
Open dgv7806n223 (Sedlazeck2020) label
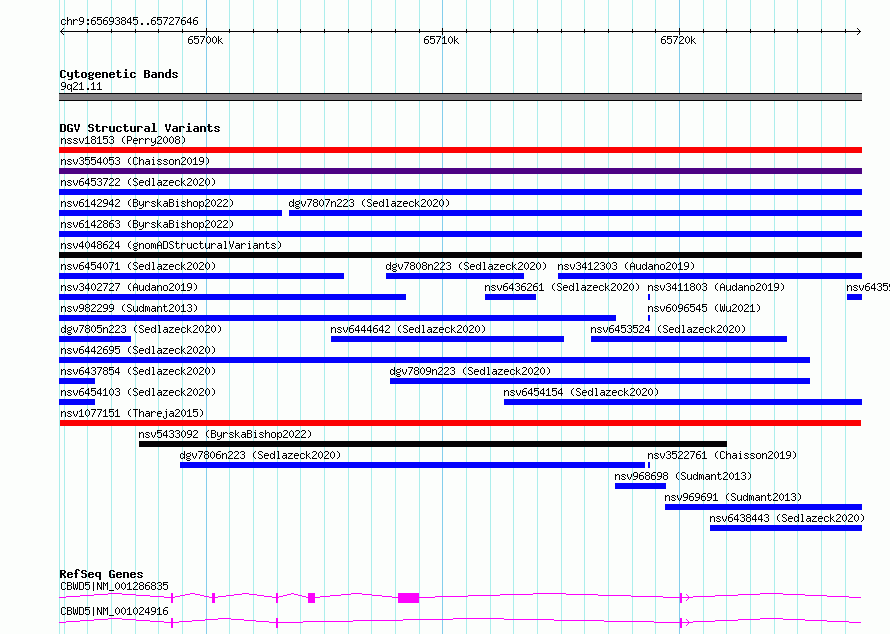260,455
